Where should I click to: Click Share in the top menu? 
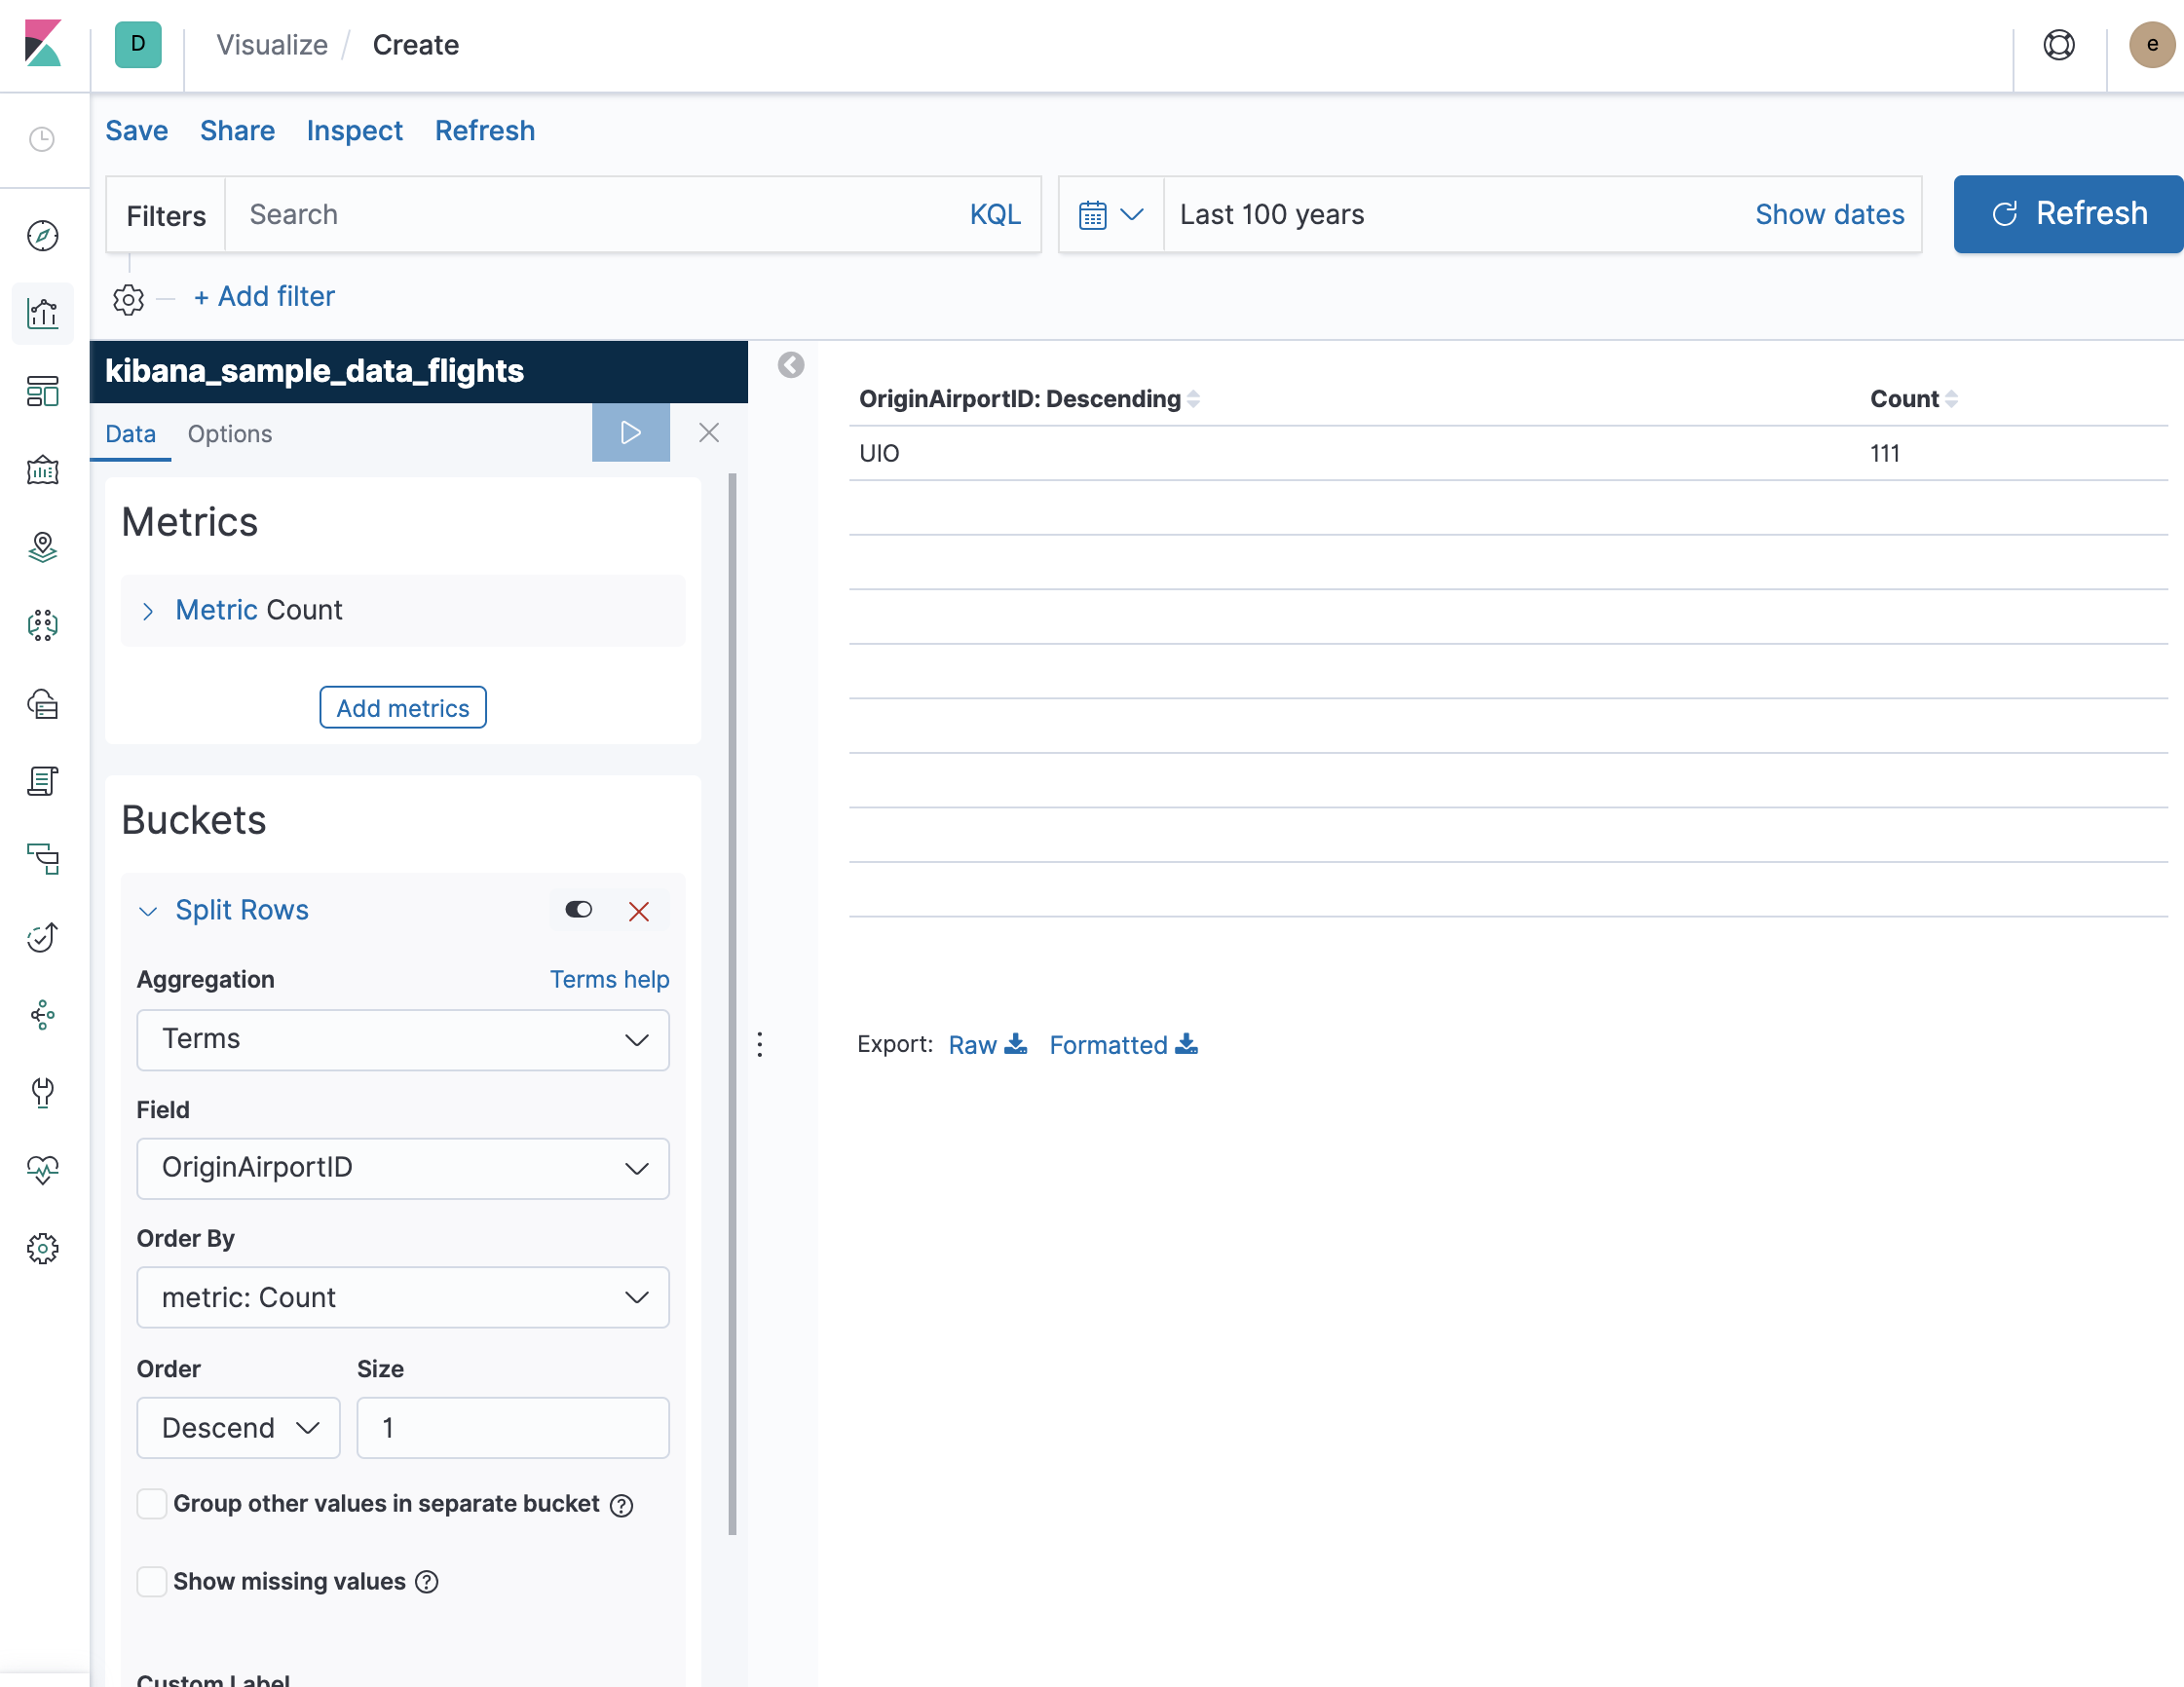(237, 130)
